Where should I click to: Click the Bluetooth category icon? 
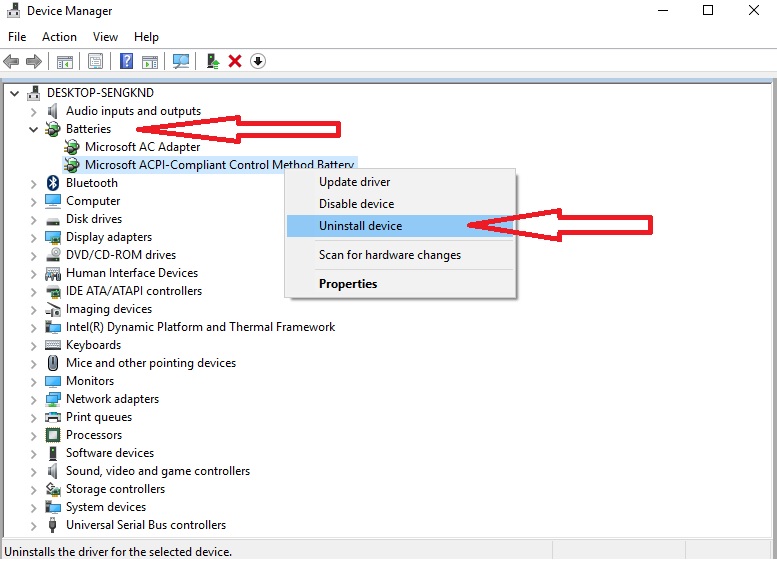[53, 183]
